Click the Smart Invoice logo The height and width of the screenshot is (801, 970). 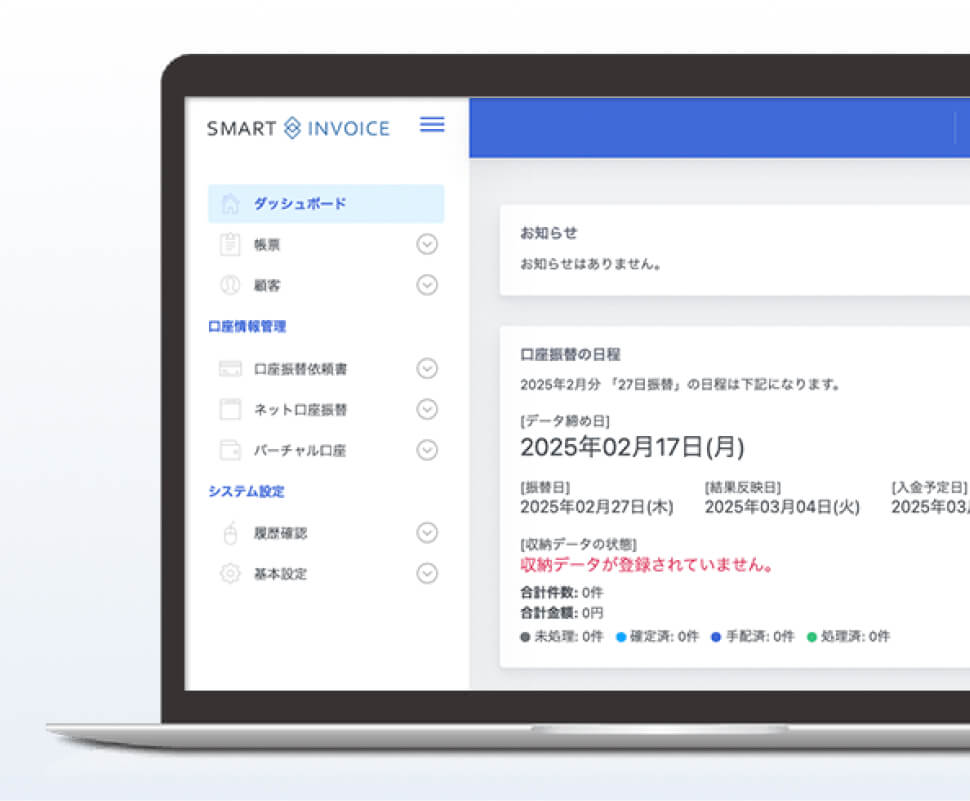pyautogui.click(x=298, y=128)
